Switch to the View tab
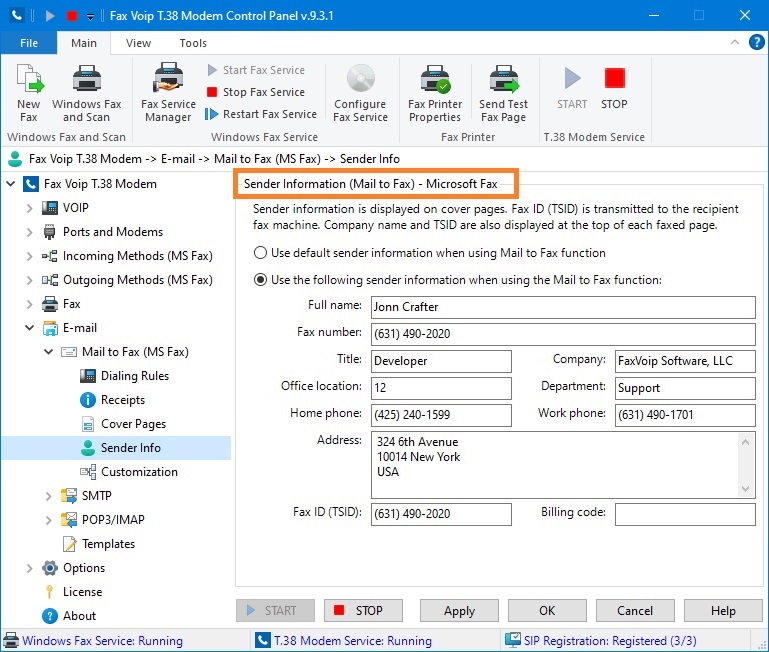Viewport: 769px width, 652px height. pyautogui.click(x=138, y=43)
